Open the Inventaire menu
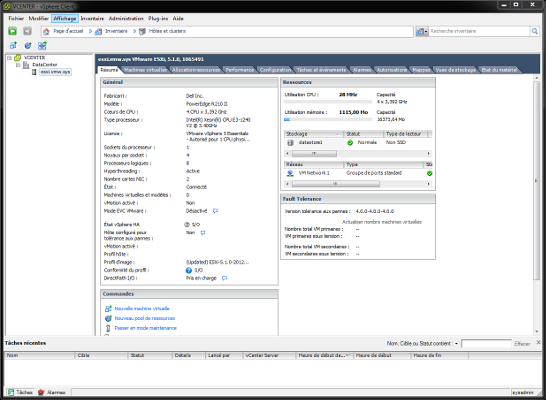The image size is (546, 400). (x=92, y=18)
